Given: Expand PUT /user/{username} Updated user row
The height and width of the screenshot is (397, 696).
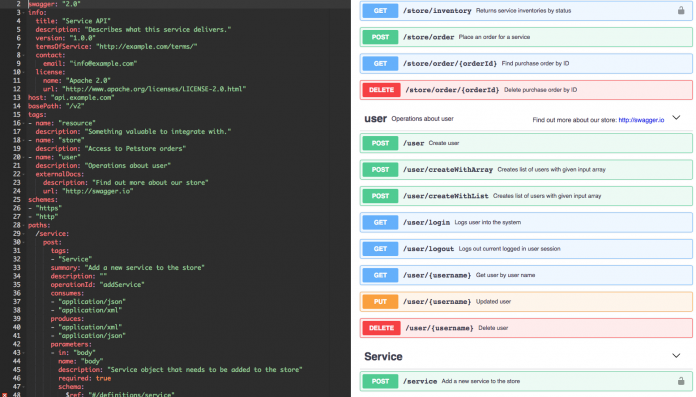Looking at the screenshot, I should (526, 302).
